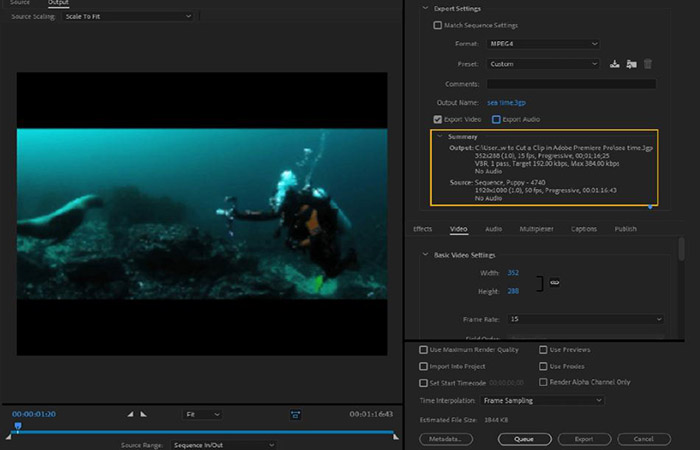
Task: Click the Estimated File Size text
Action: [x=464, y=420]
